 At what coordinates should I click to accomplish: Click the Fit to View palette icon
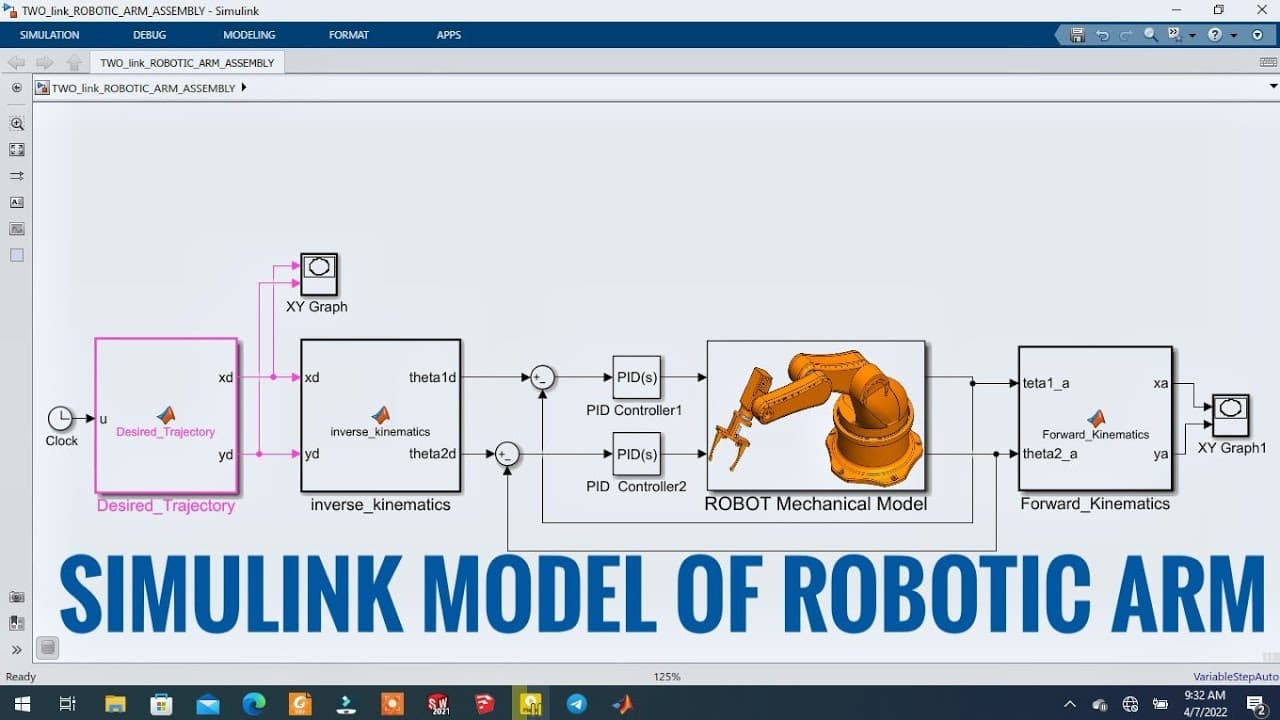16,150
